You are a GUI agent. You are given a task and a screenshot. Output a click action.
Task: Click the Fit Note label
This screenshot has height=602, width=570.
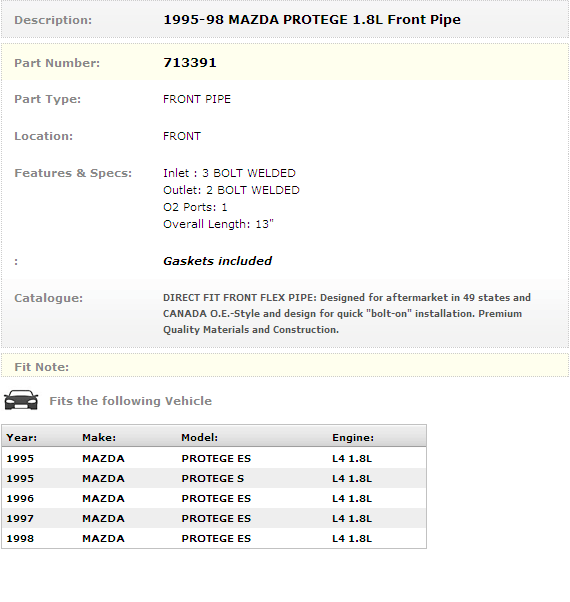point(41,367)
